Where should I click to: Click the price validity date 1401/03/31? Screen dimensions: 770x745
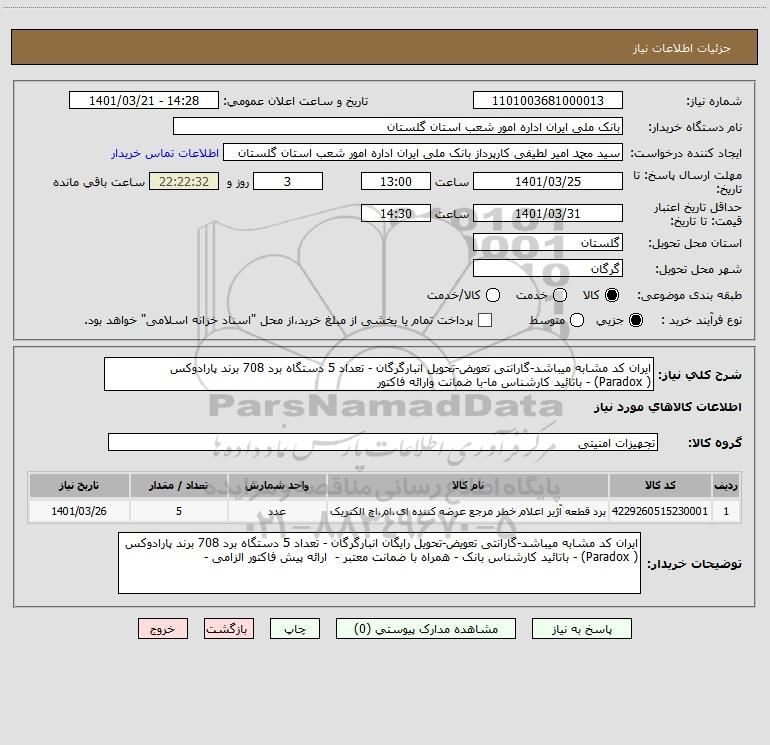[548, 213]
